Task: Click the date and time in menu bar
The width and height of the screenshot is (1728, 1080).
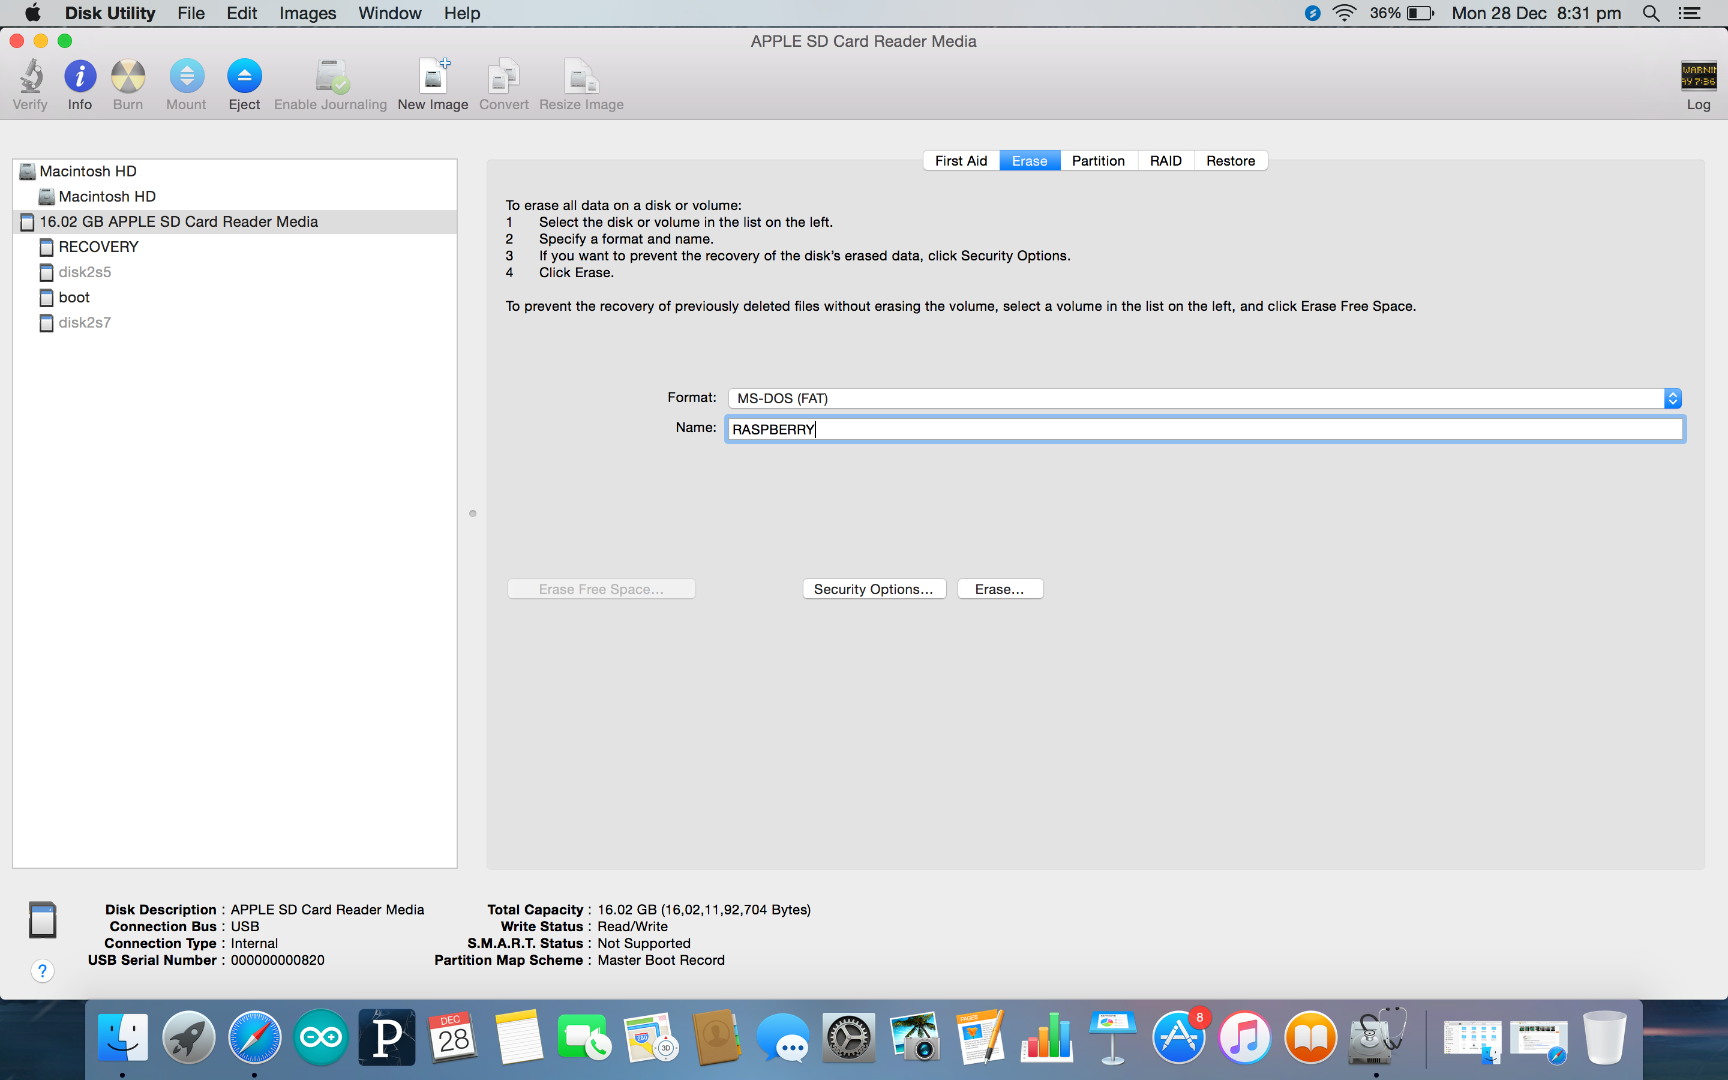Action: pyautogui.click(x=1536, y=13)
